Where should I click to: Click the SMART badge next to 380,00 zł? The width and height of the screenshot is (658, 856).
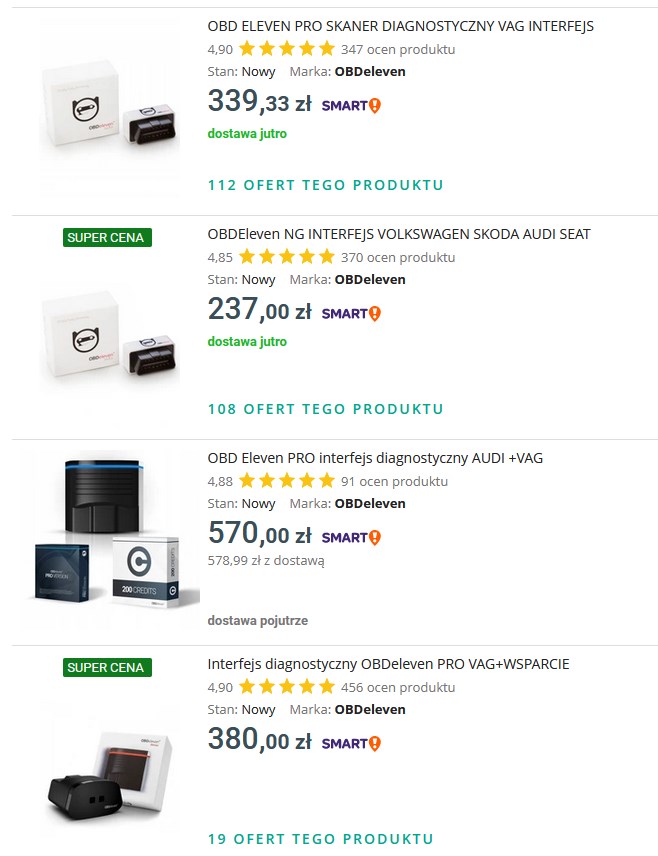[x=351, y=744]
